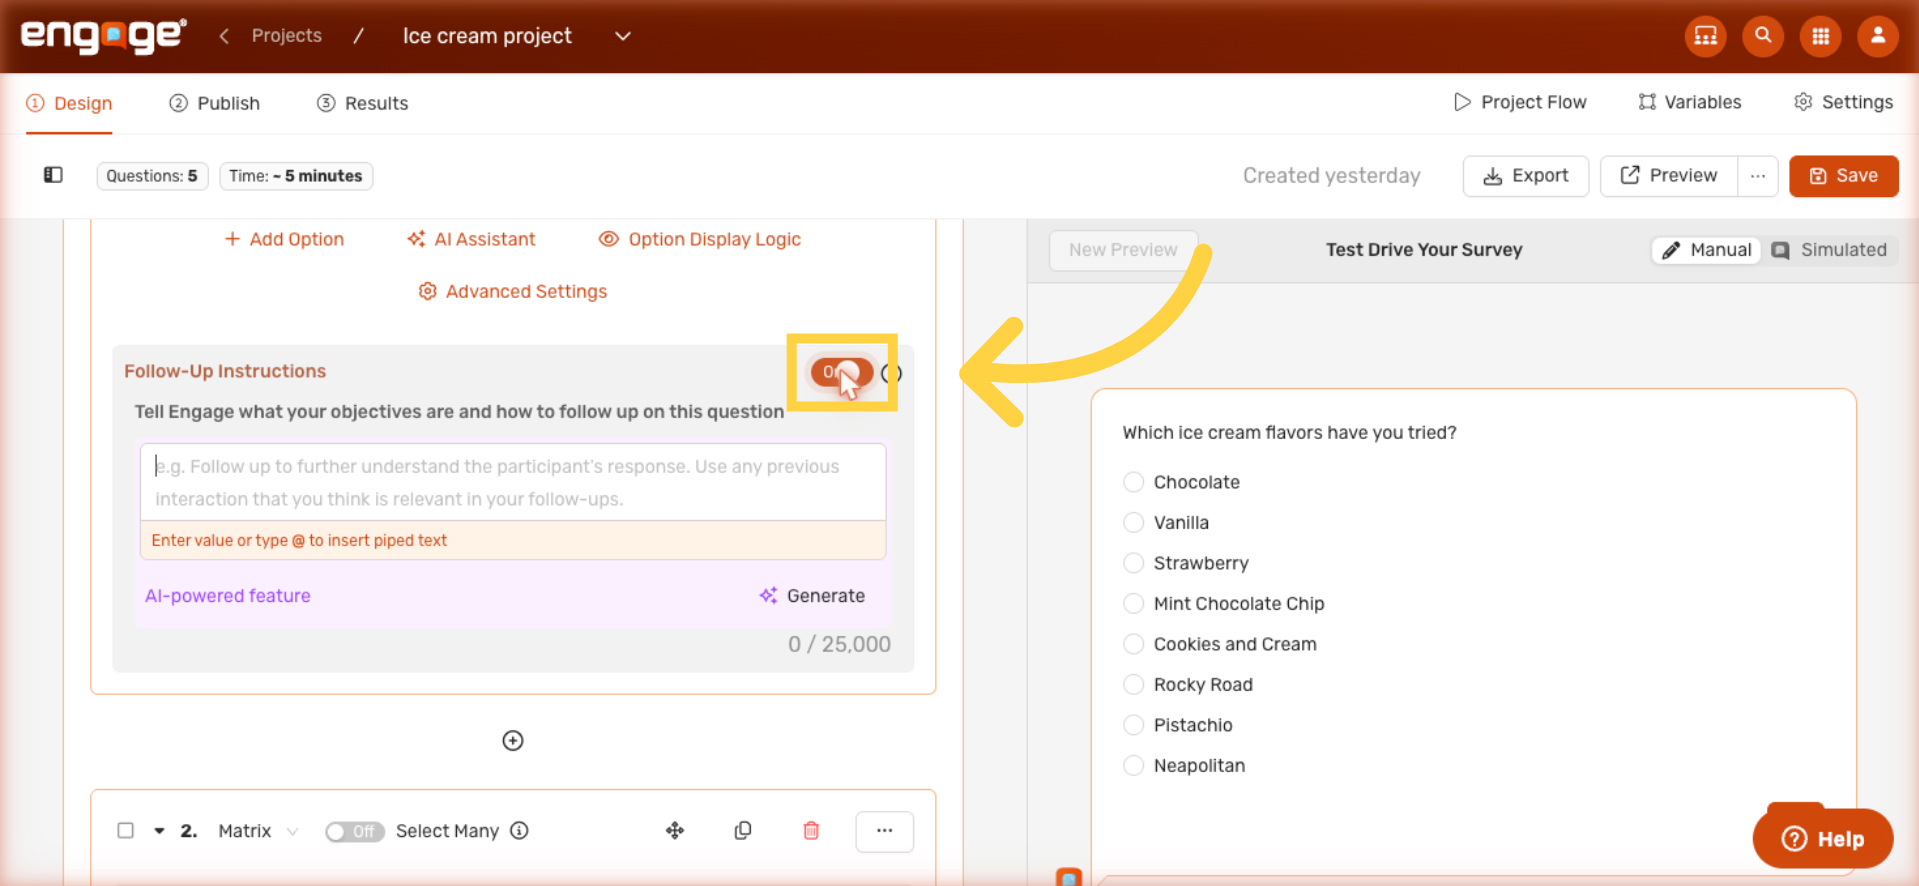Duplicate question 2 with copy icon
1919x886 pixels.
743,830
